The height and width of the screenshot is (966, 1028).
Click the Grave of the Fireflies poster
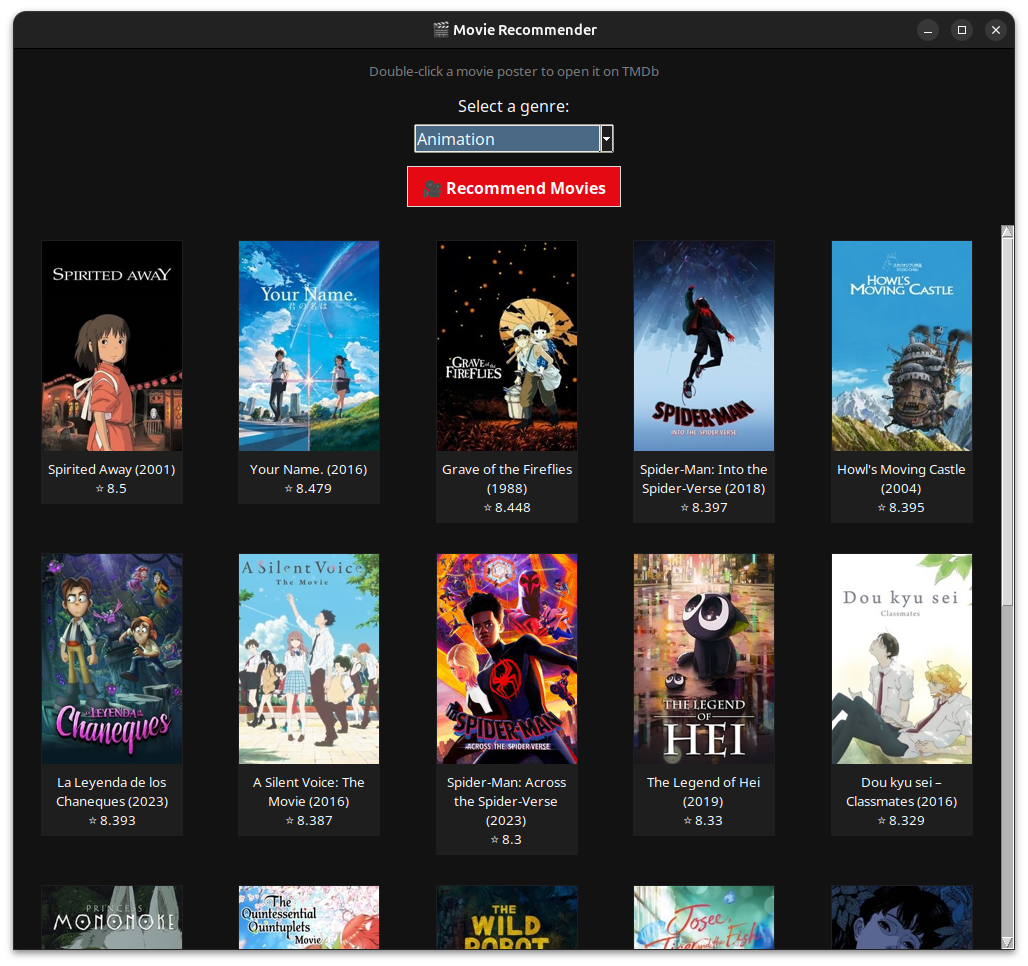pyautogui.click(x=507, y=346)
